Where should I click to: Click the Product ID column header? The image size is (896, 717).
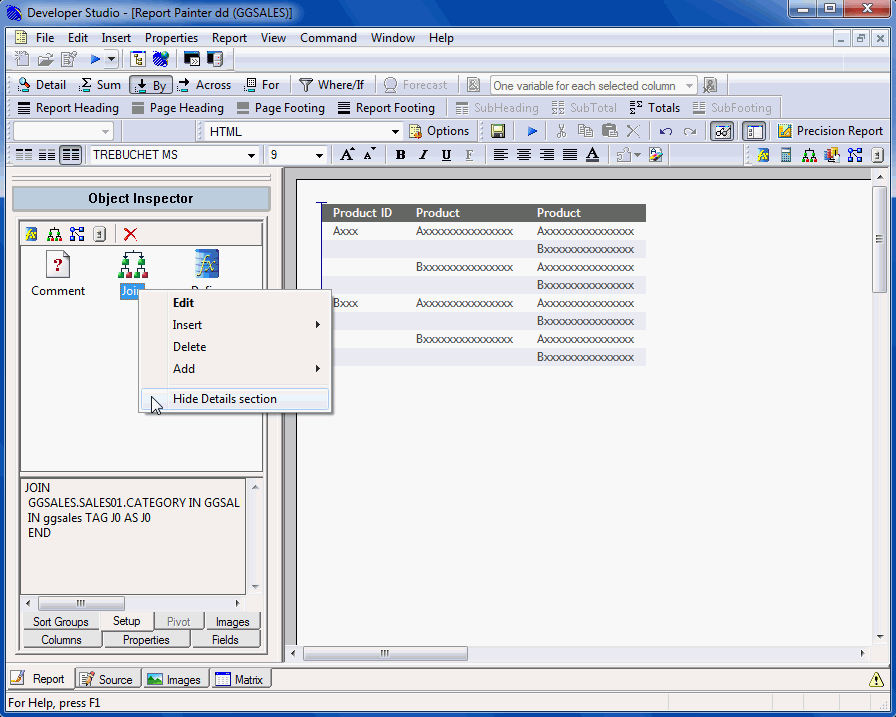(x=362, y=213)
